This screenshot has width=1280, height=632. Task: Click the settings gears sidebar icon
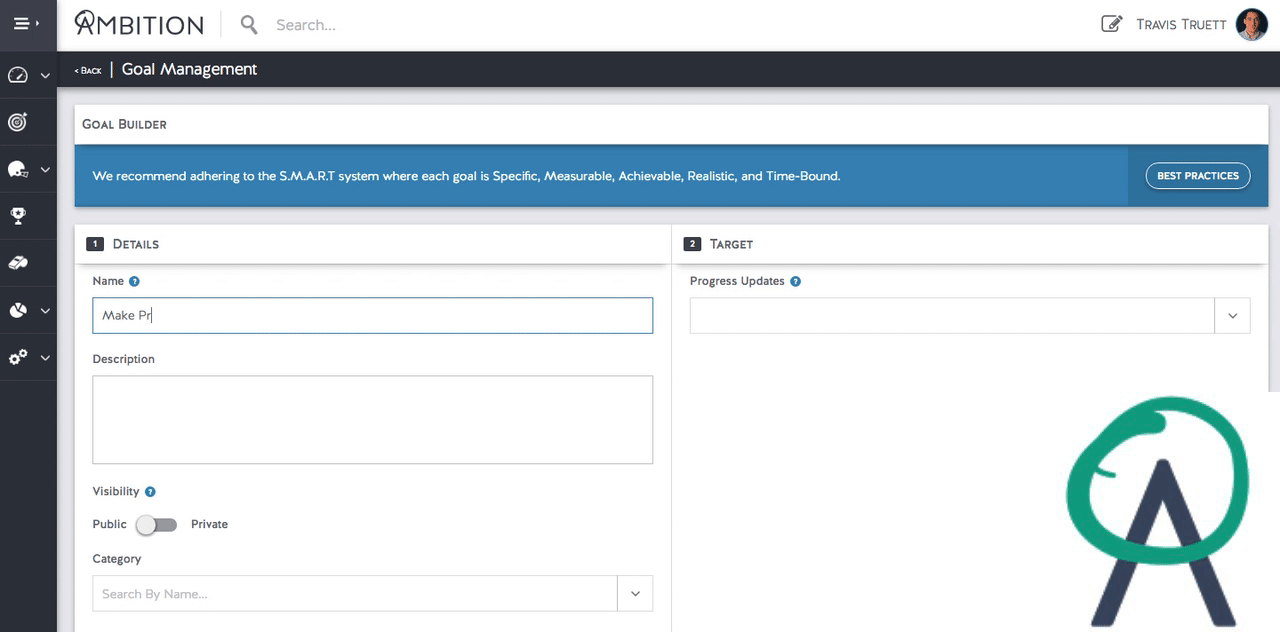coord(18,357)
